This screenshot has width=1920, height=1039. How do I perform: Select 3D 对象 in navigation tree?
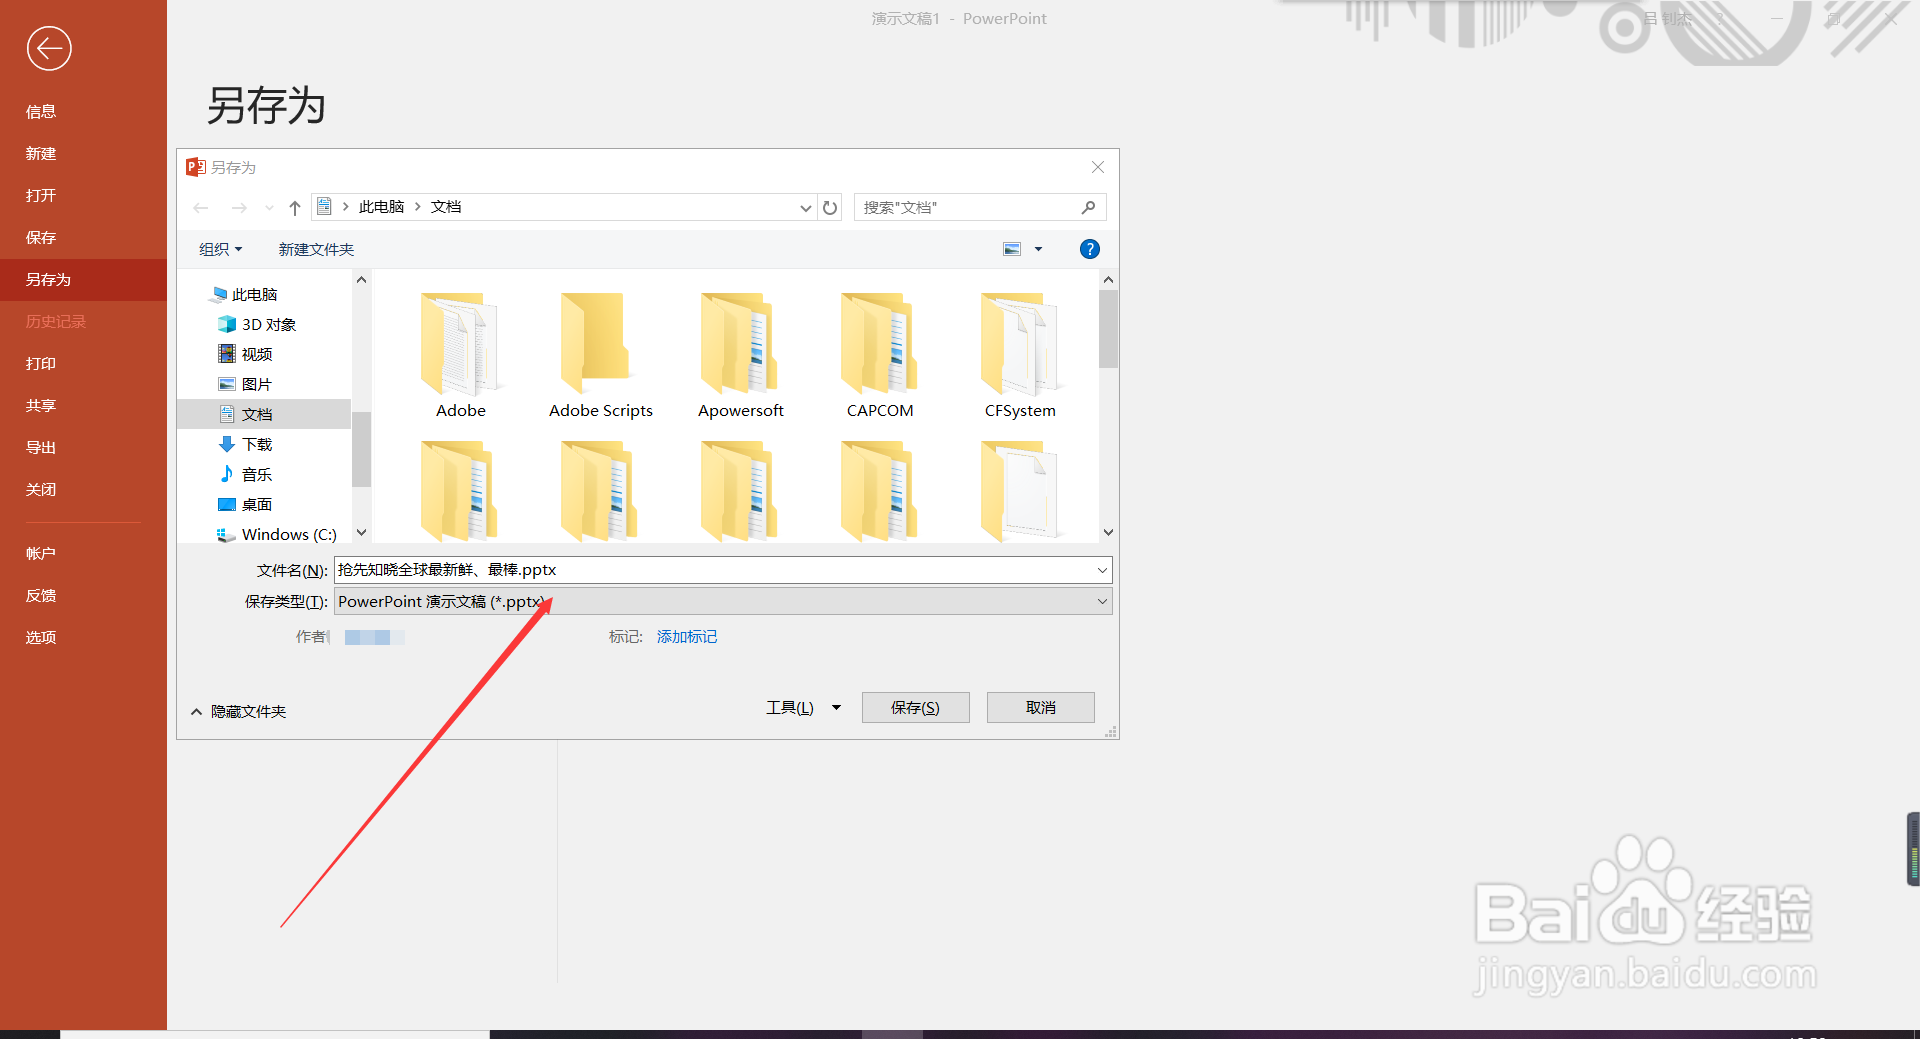click(269, 324)
